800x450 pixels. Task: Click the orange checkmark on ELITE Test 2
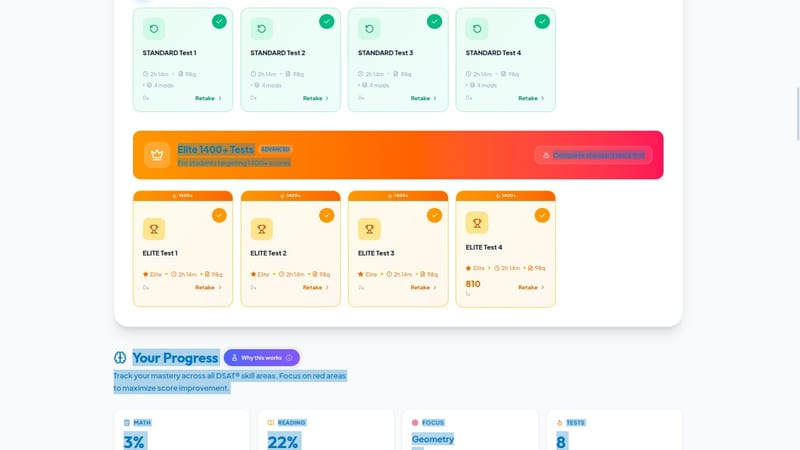(x=327, y=215)
